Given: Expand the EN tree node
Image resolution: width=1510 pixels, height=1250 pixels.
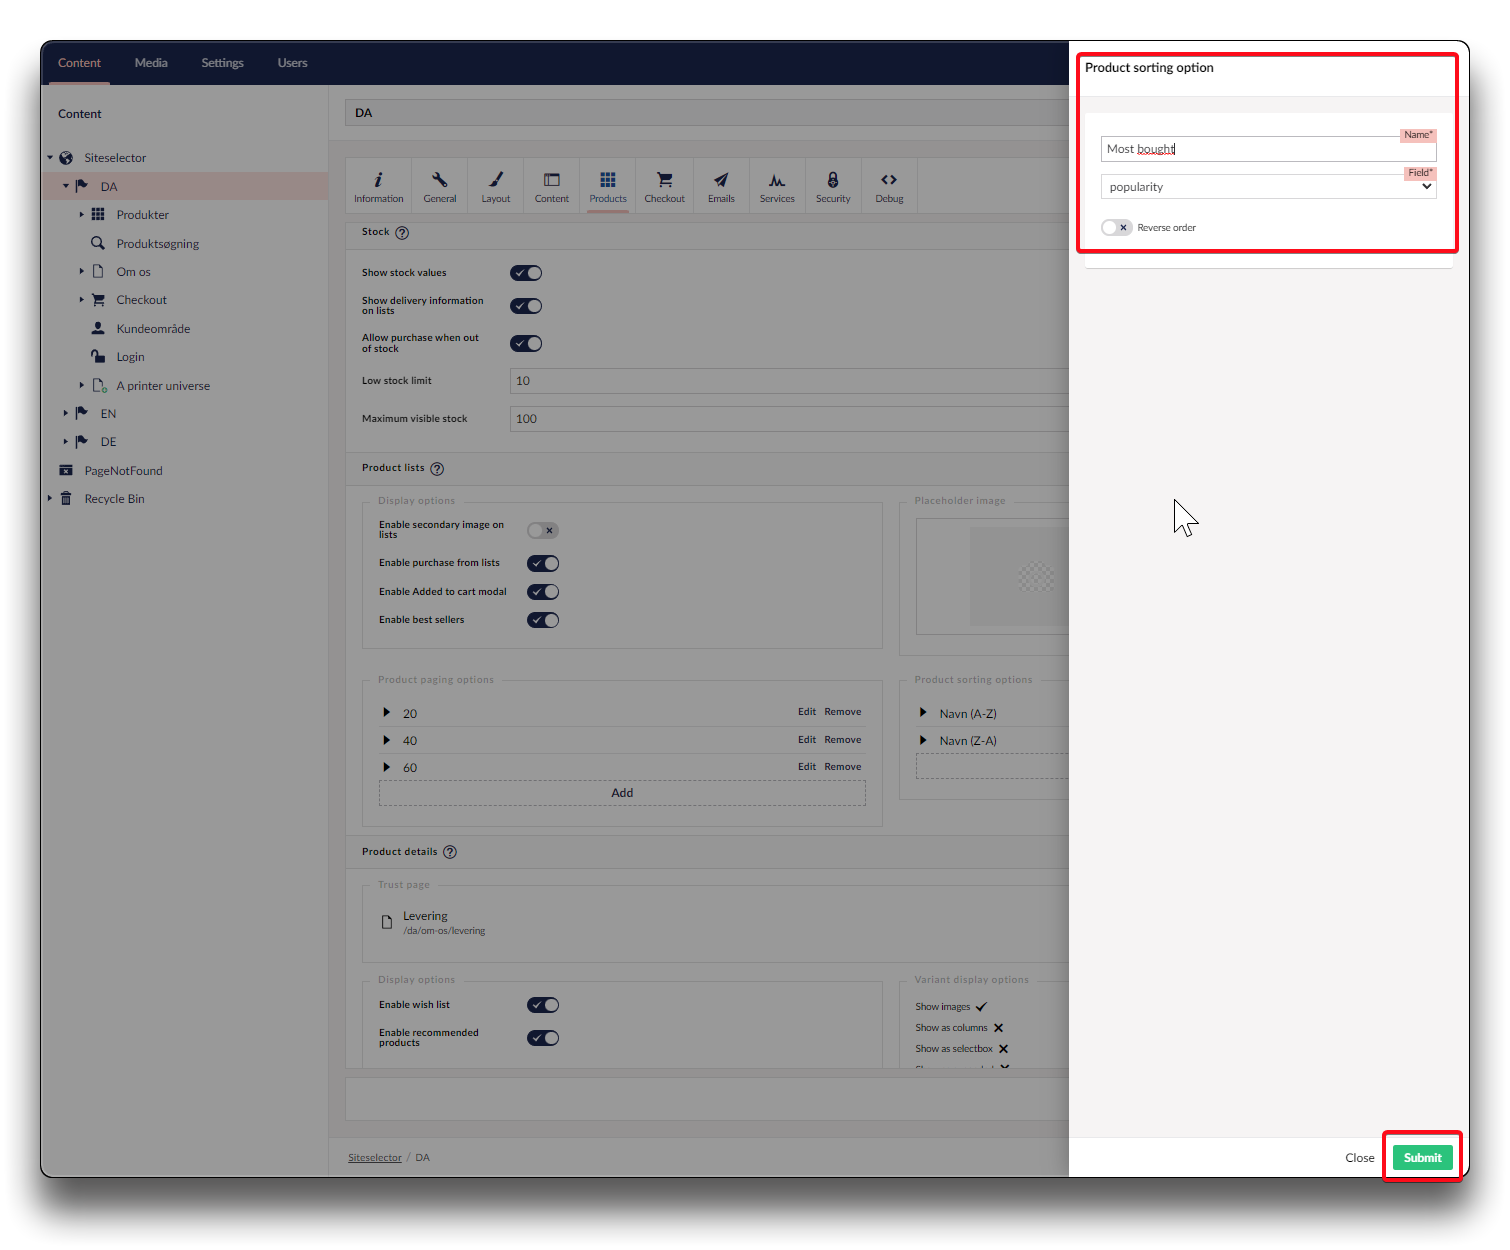Looking at the screenshot, I should [66, 413].
